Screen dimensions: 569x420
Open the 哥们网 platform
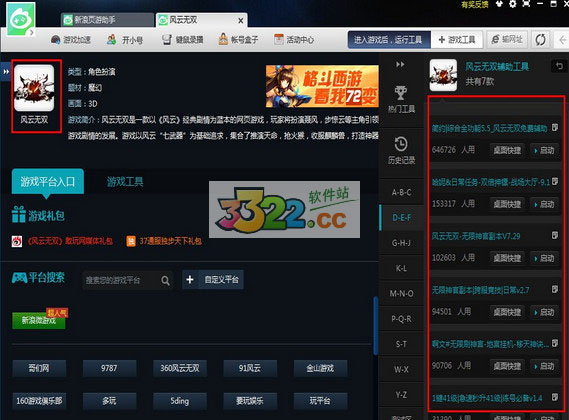tap(39, 368)
